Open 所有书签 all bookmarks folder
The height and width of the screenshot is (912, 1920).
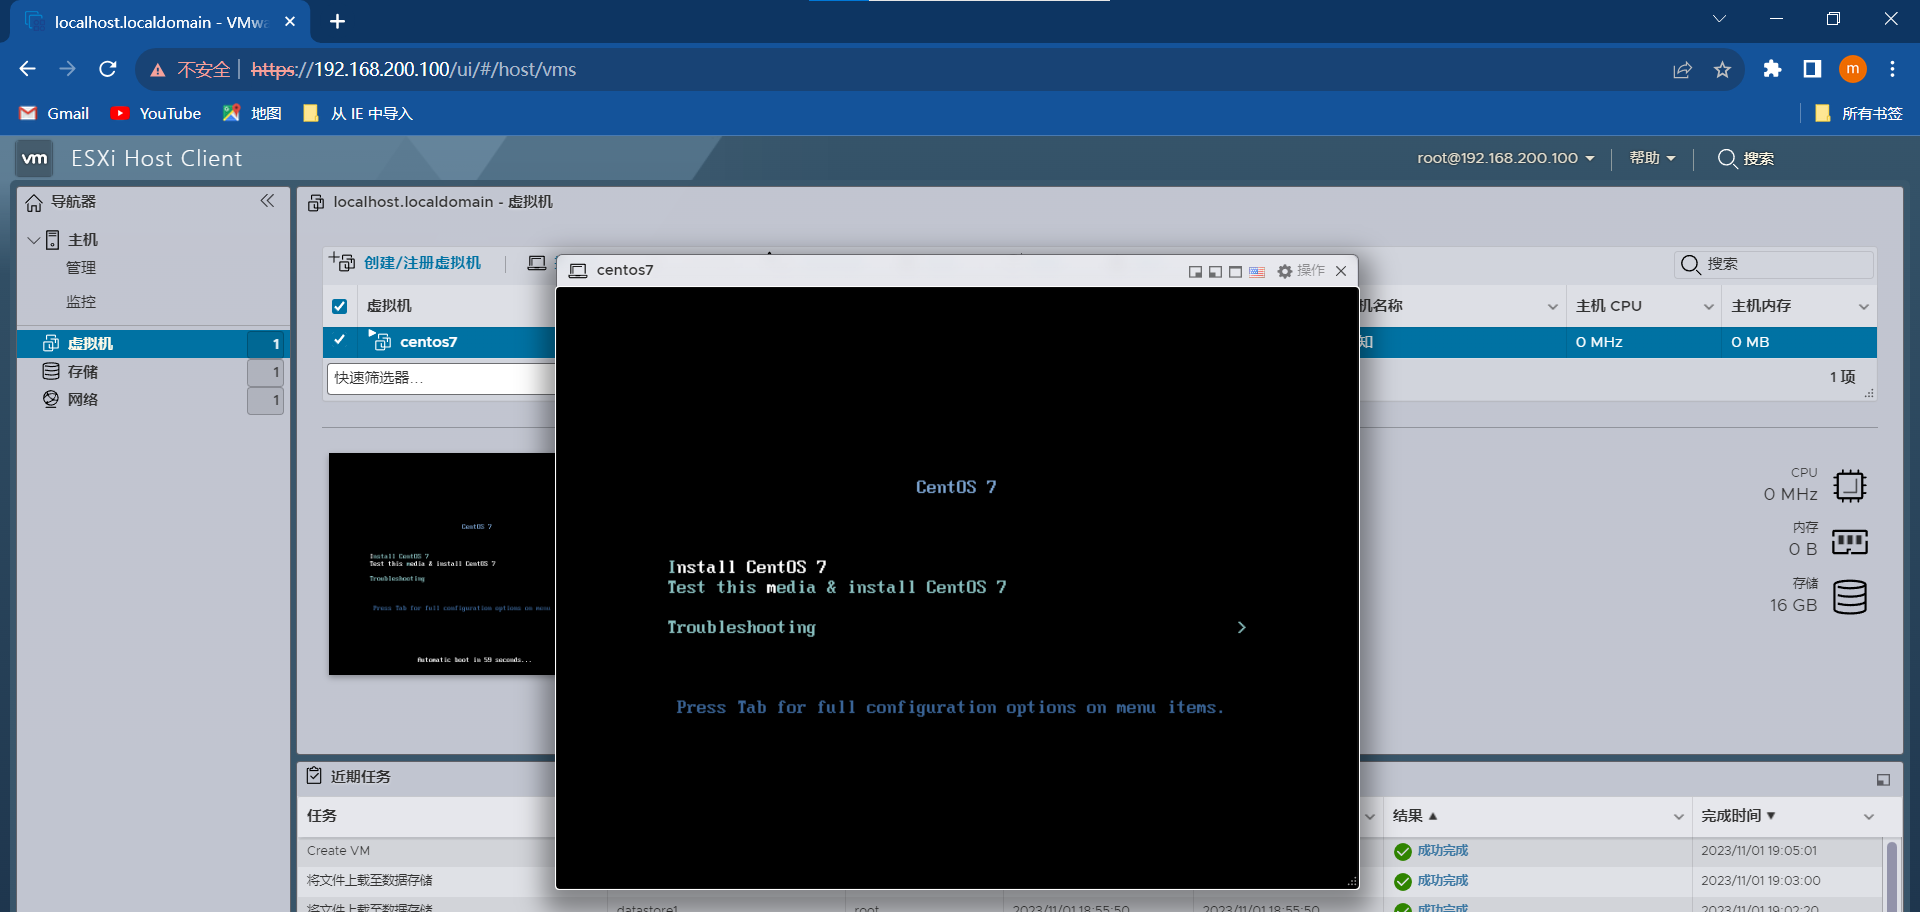1858,114
